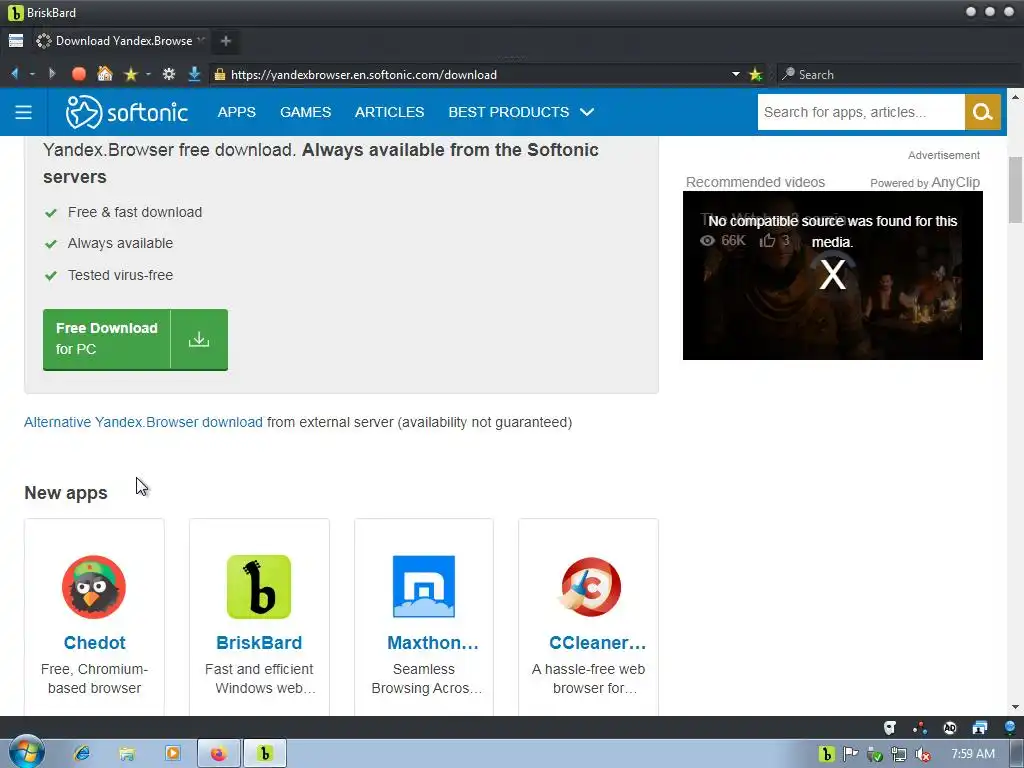This screenshot has height=768, width=1024.
Task: Toggle the AD blocker icon in status bar
Action: coord(950,728)
